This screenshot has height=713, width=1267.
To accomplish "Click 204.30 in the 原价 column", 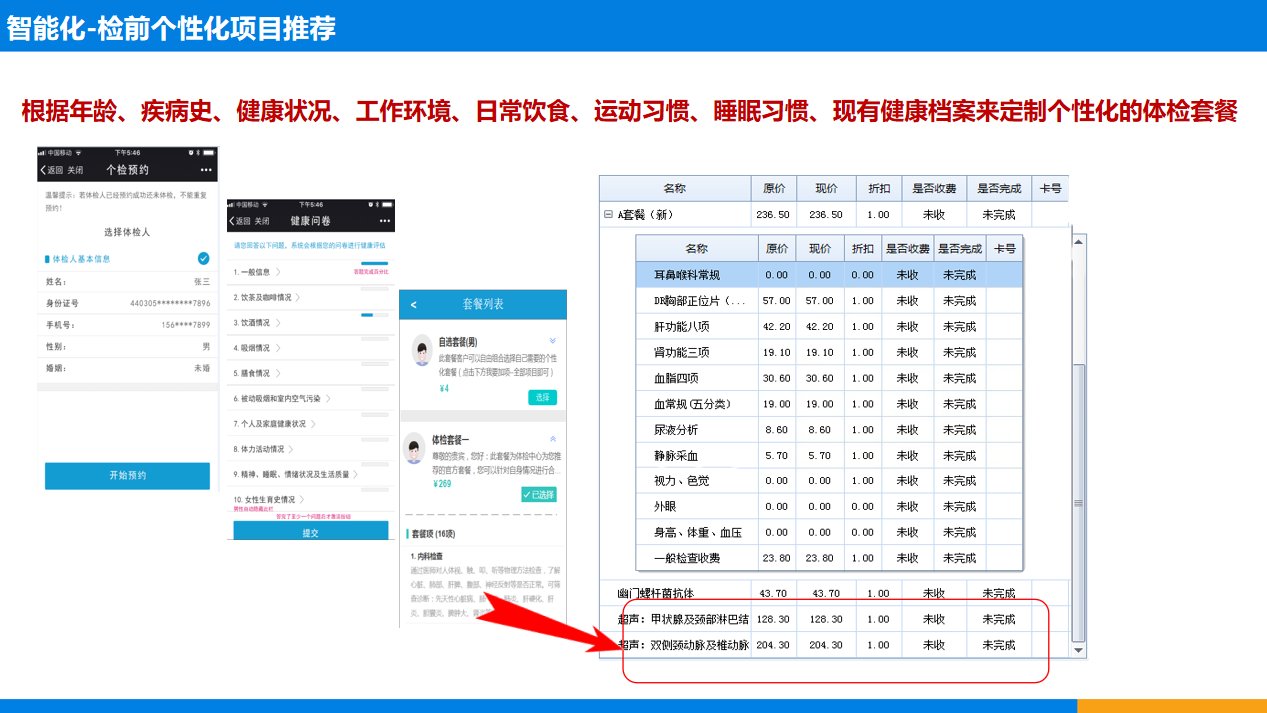I will click(775, 646).
